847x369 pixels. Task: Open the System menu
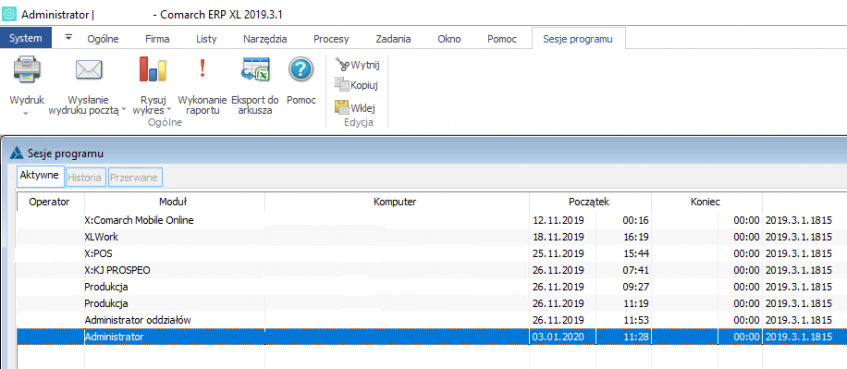click(26, 38)
